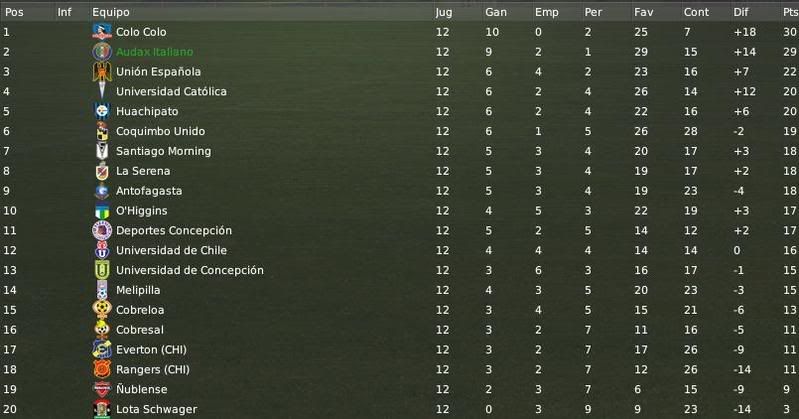Open the Lota Schwager team link
Viewport: 799px width, 419px height.
156,409
